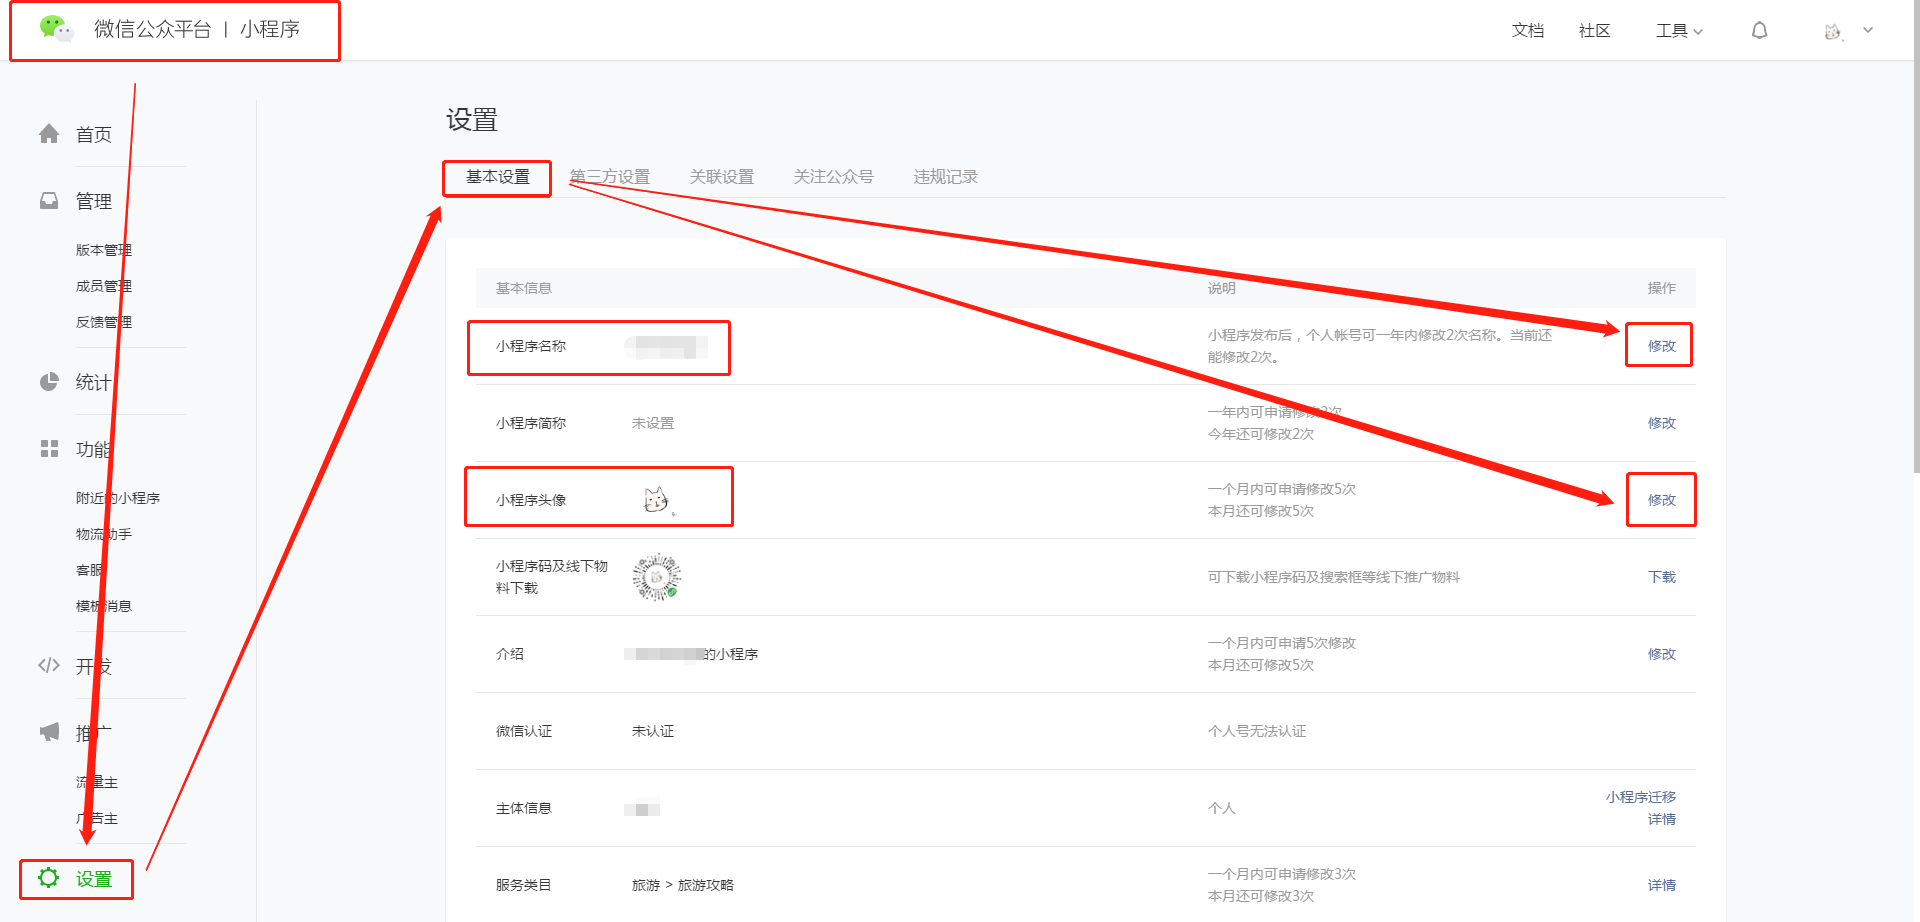Click the account avatar in the top bar

coord(1833,30)
